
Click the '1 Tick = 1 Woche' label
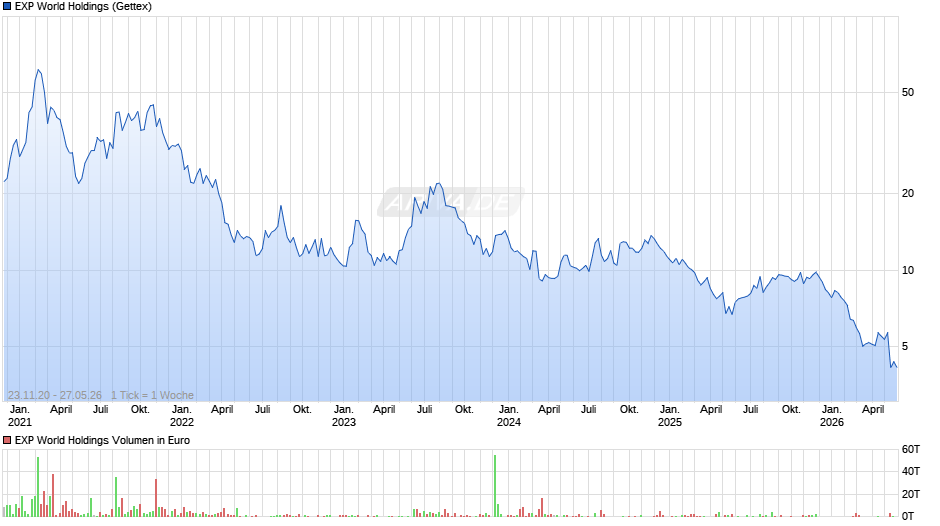coord(152,395)
